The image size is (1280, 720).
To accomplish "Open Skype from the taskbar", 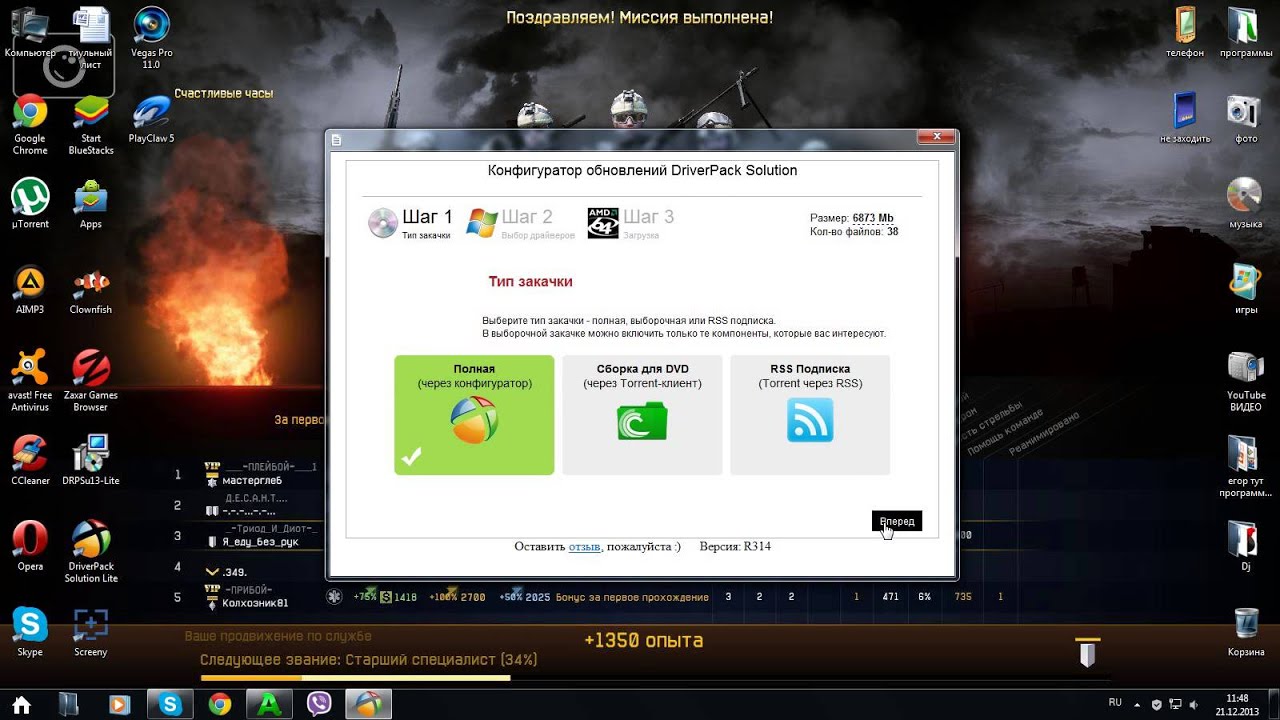I will (x=169, y=705).
